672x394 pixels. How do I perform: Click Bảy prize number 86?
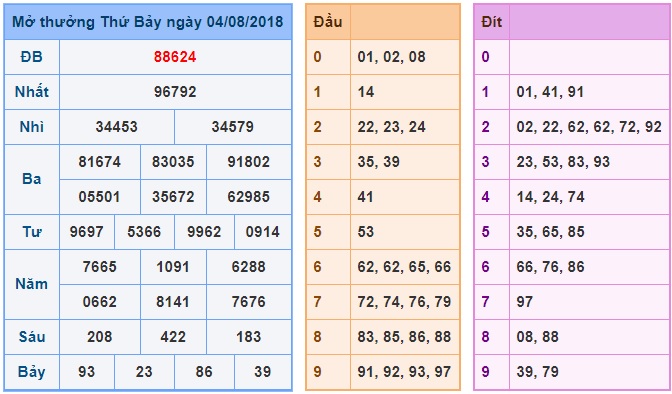204,372
